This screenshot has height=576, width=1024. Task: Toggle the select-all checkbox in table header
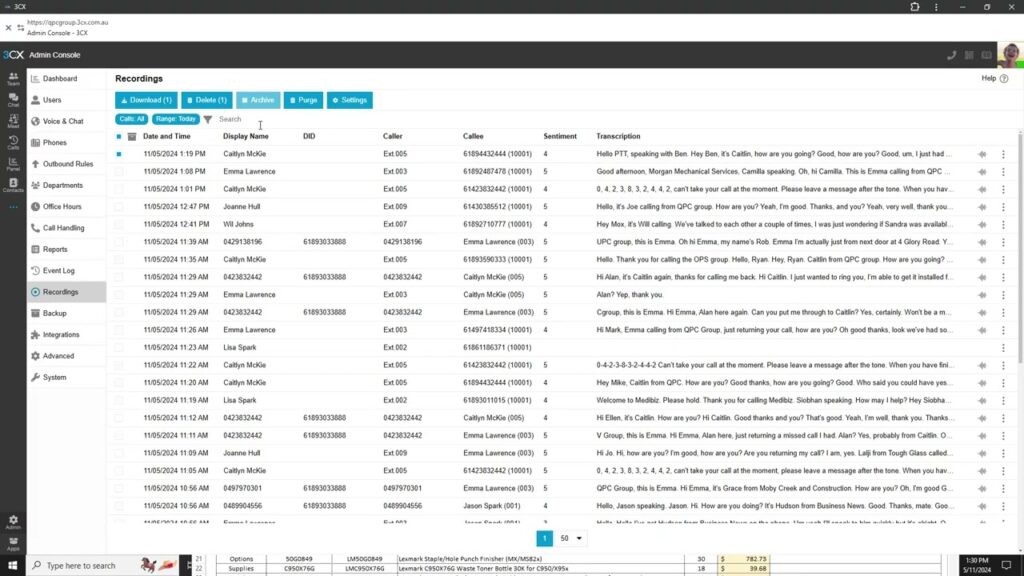(x=119, y=136)
